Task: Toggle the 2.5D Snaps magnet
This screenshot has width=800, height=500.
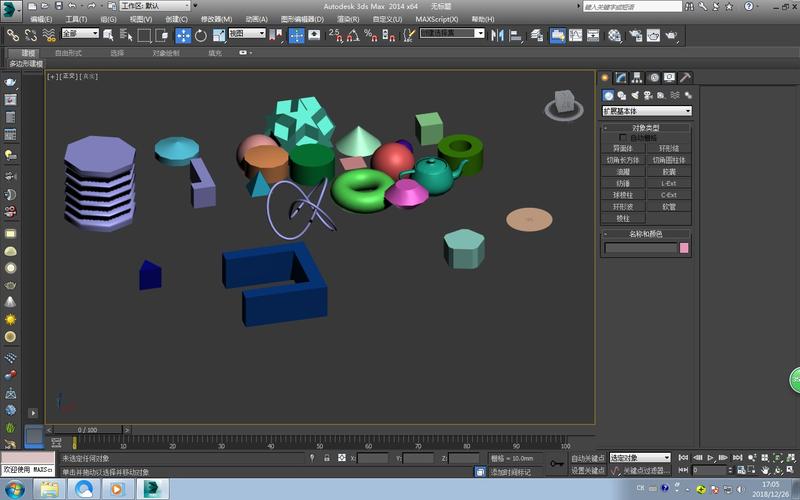Action: [336, 35]
